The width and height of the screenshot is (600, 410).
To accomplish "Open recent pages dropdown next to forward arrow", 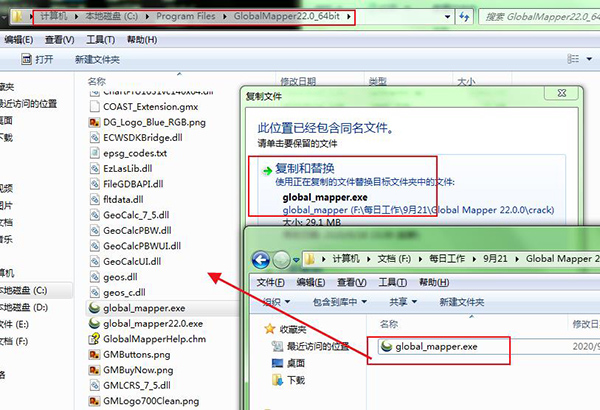I will click(x=296, y=260).
